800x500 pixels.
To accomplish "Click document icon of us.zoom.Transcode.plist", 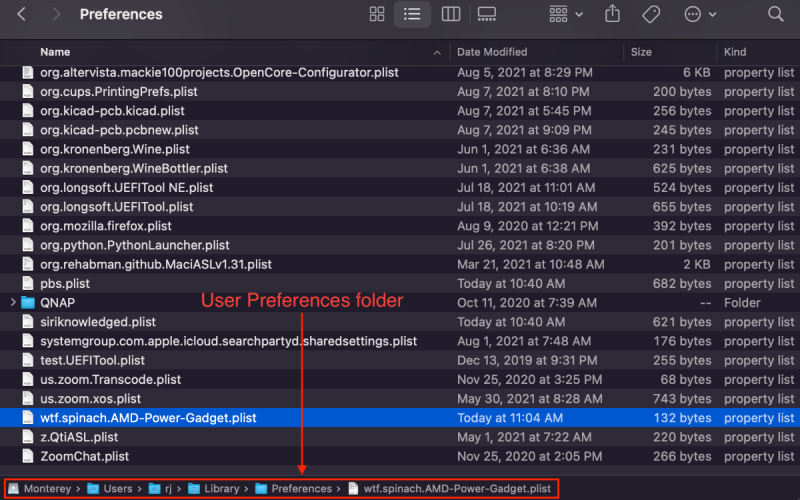I will click(28, 380).
